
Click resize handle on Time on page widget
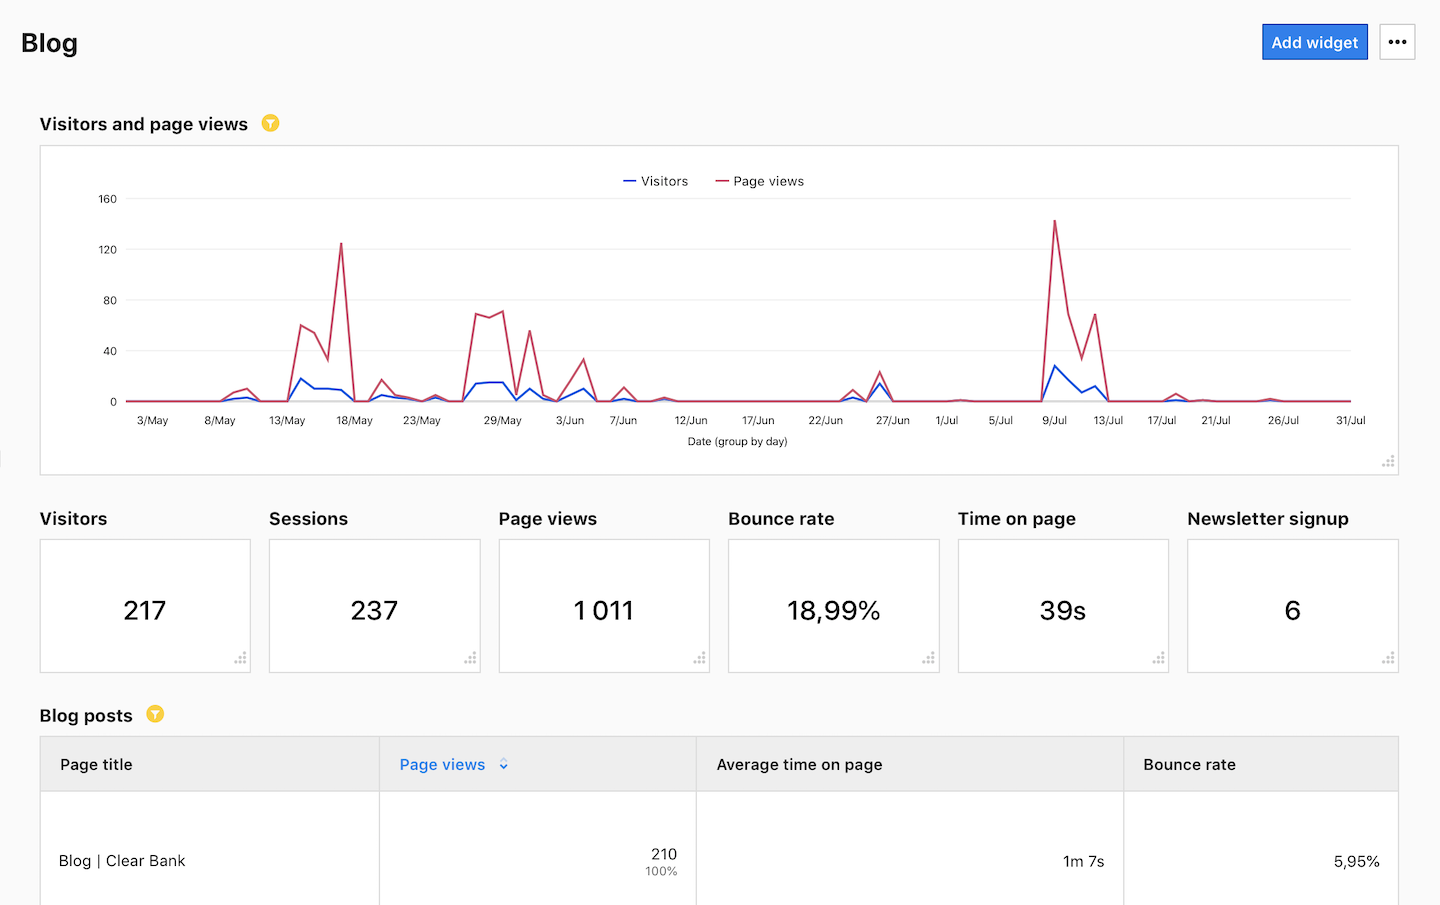1158,658
